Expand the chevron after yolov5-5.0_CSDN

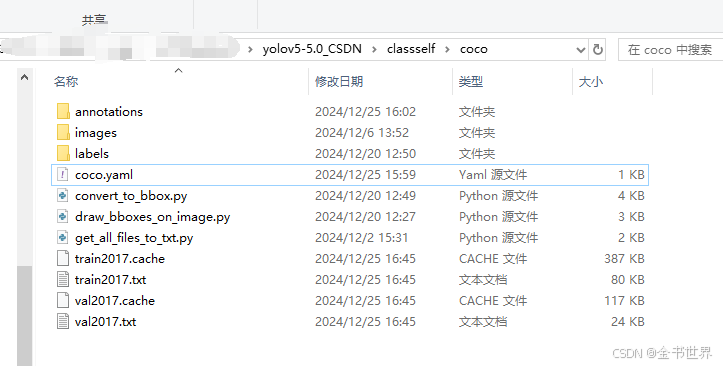point(374,49)
